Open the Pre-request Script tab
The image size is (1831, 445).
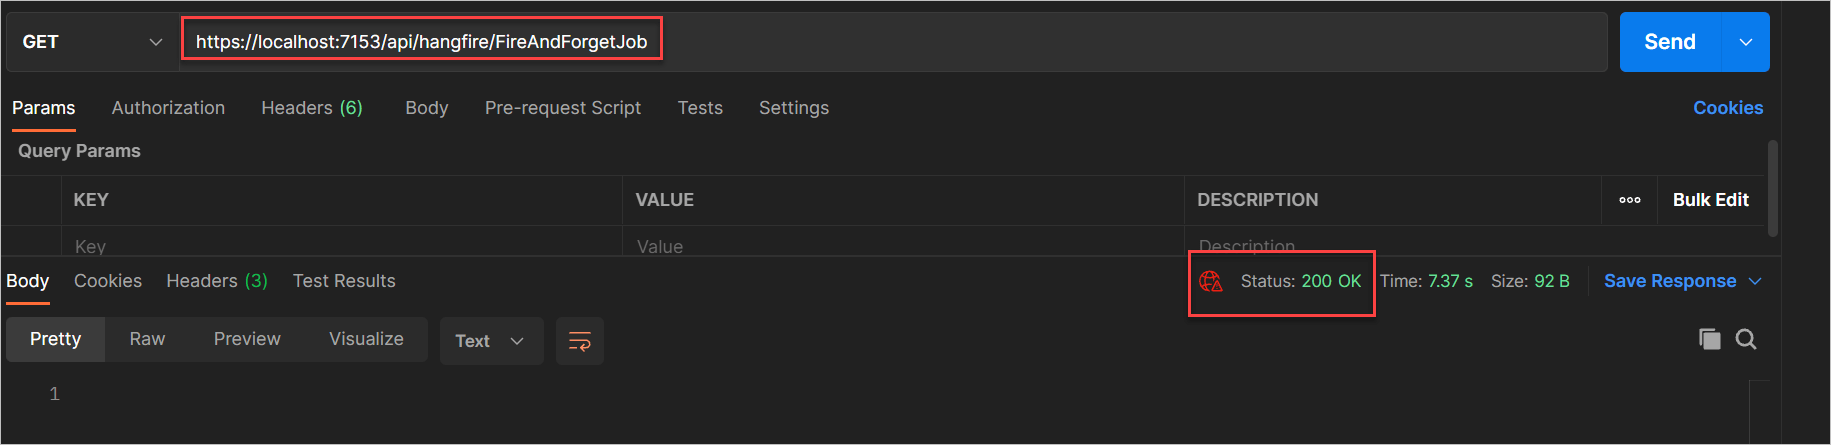563,108
